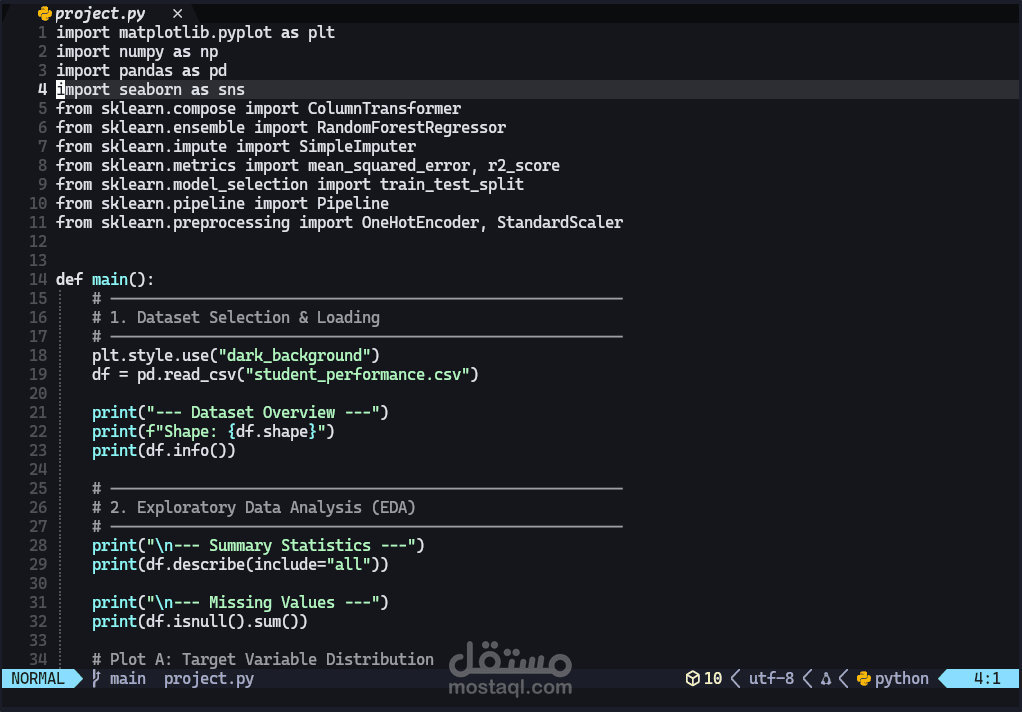Click ColumnTransformer on line 5

coord(385,108)
